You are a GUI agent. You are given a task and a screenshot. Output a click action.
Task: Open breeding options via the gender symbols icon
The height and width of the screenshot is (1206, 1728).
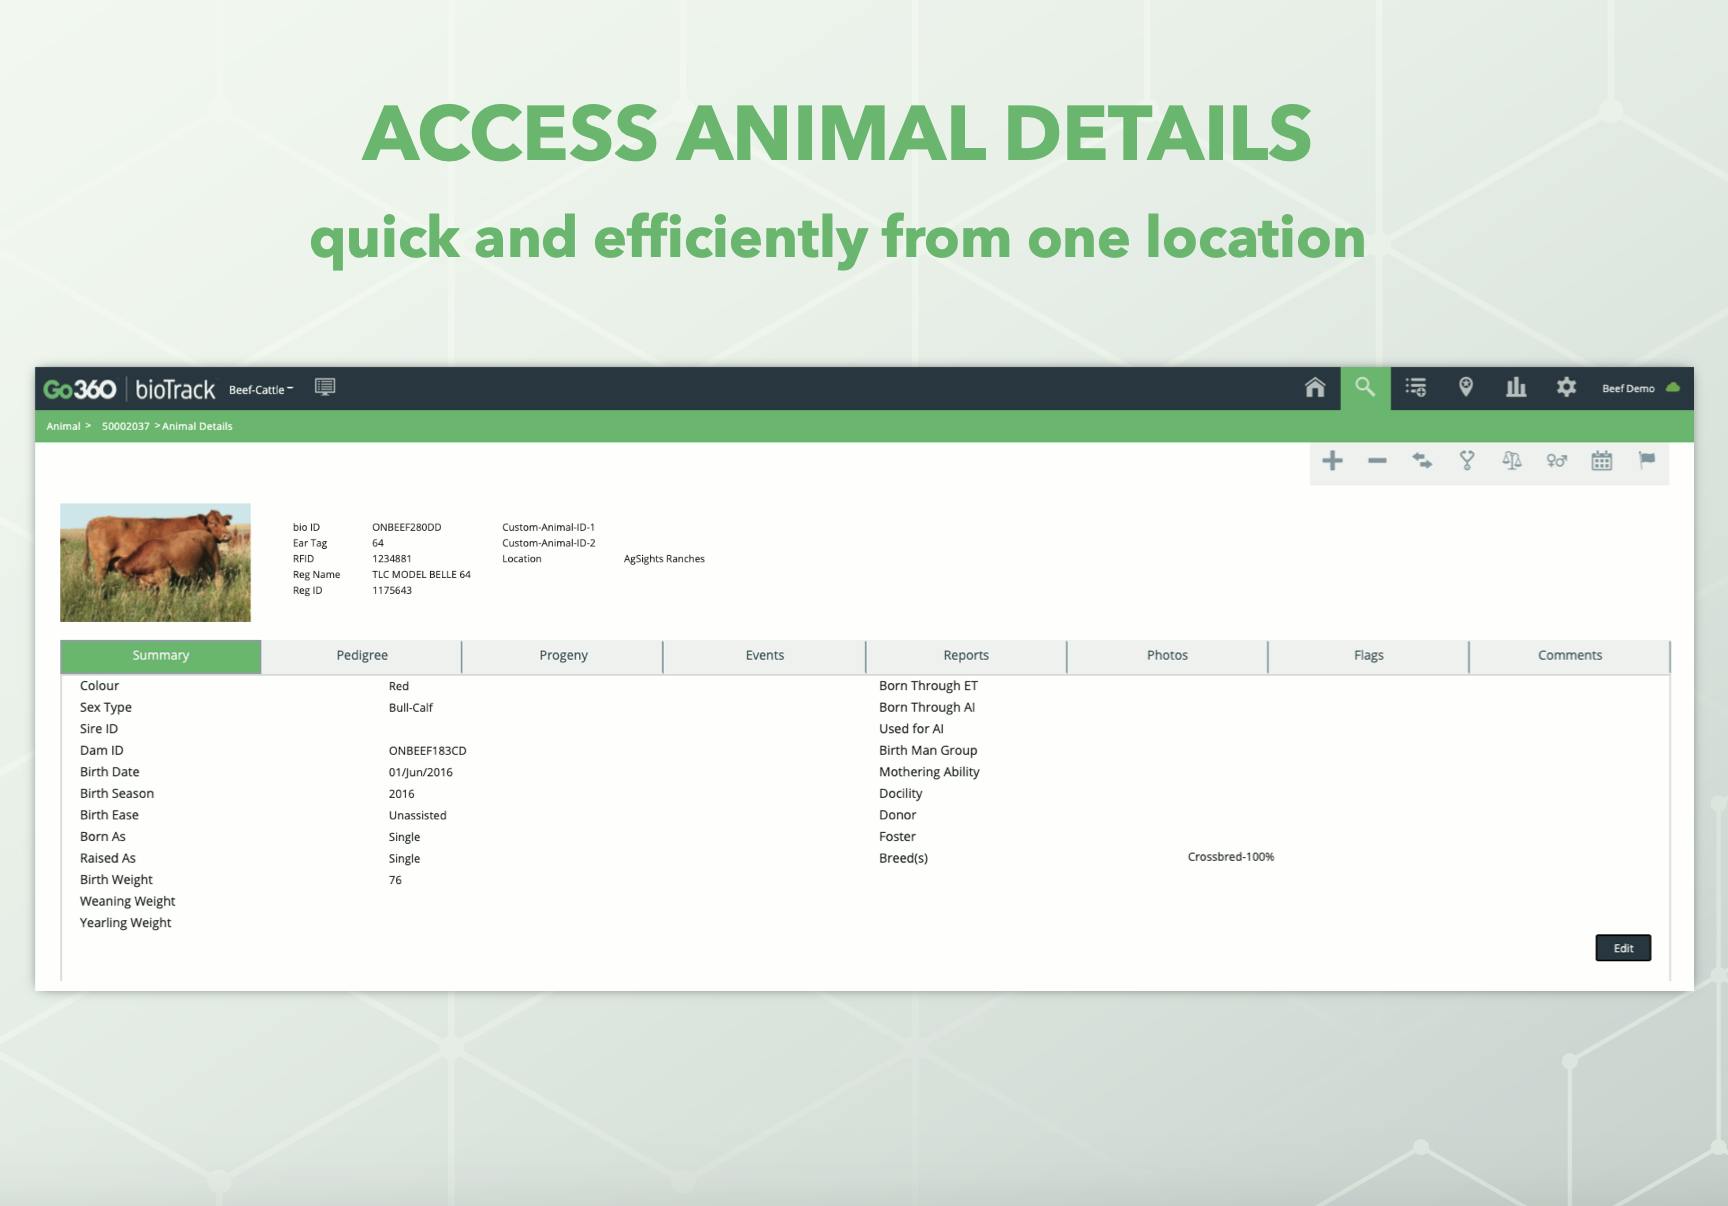pos(1557,461)
